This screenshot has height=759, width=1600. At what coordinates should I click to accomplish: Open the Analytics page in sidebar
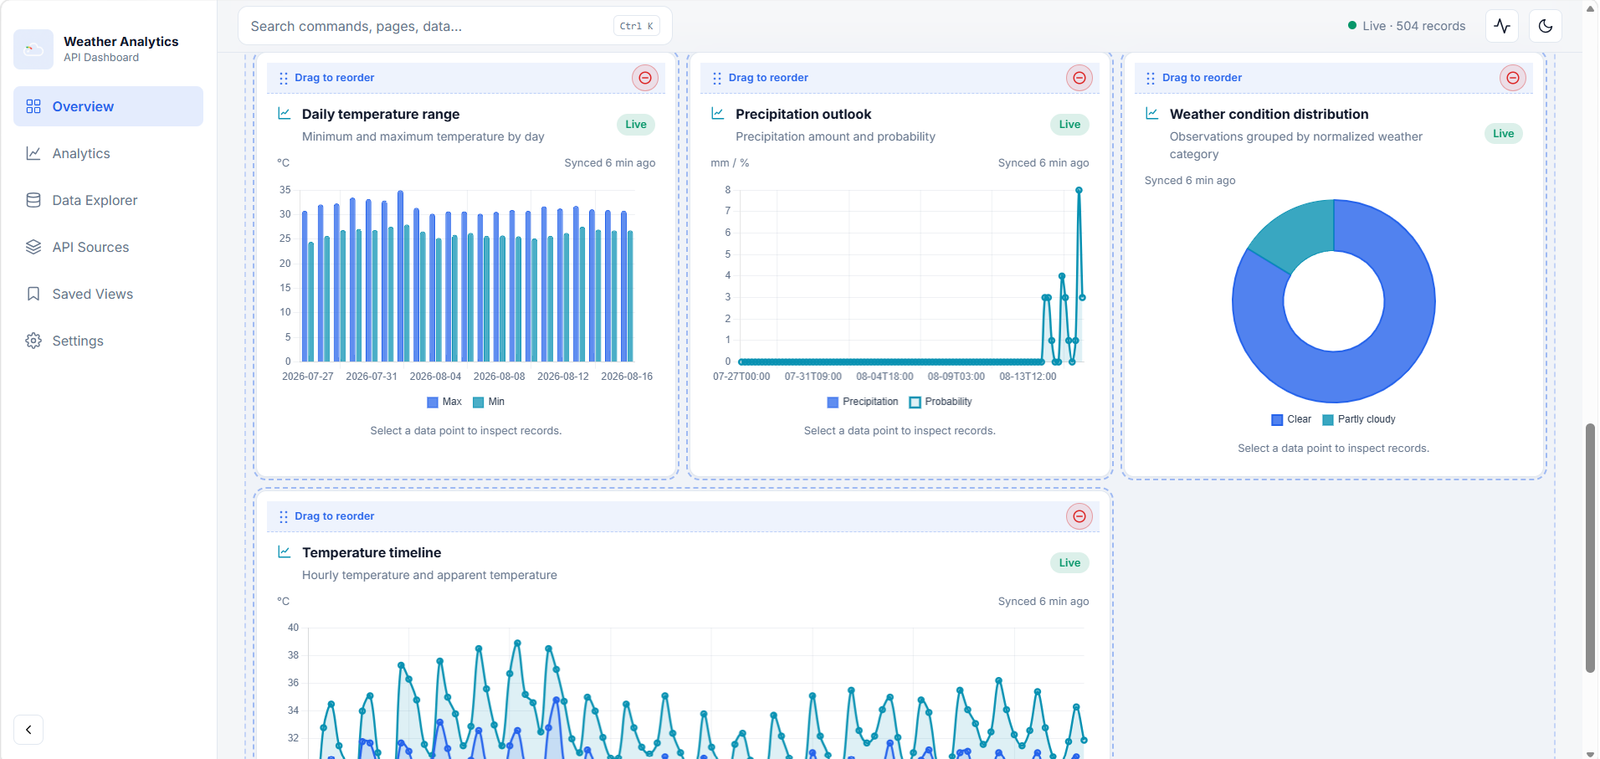pos(108,153)
